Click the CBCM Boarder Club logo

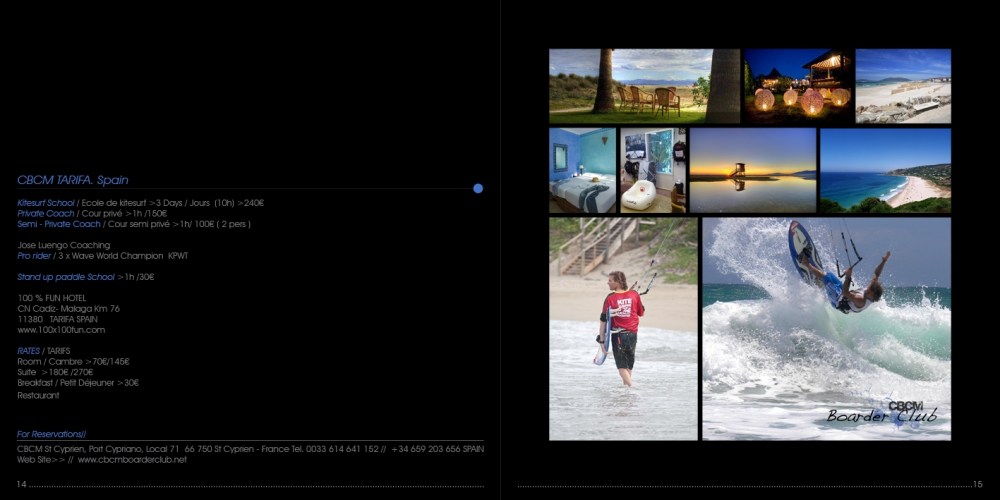pyautogui.click(x=882, y=412)
